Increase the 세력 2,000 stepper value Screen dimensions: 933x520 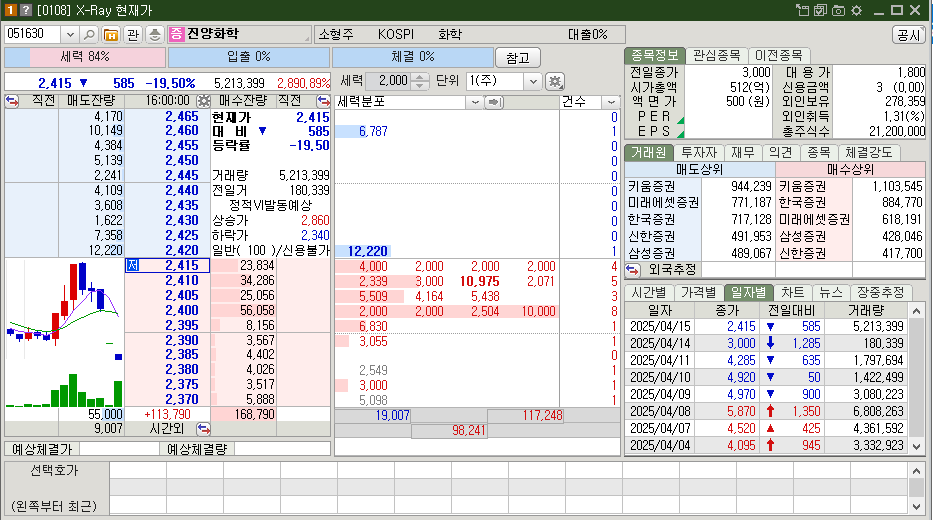[419, 77]
